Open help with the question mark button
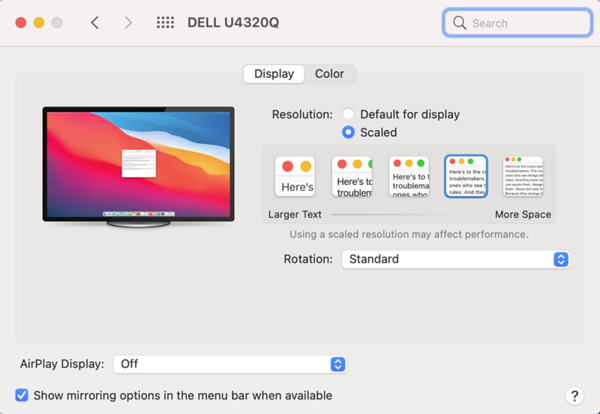Image resolution: width=600 pixels, height=414 pixels. point(574,396)
